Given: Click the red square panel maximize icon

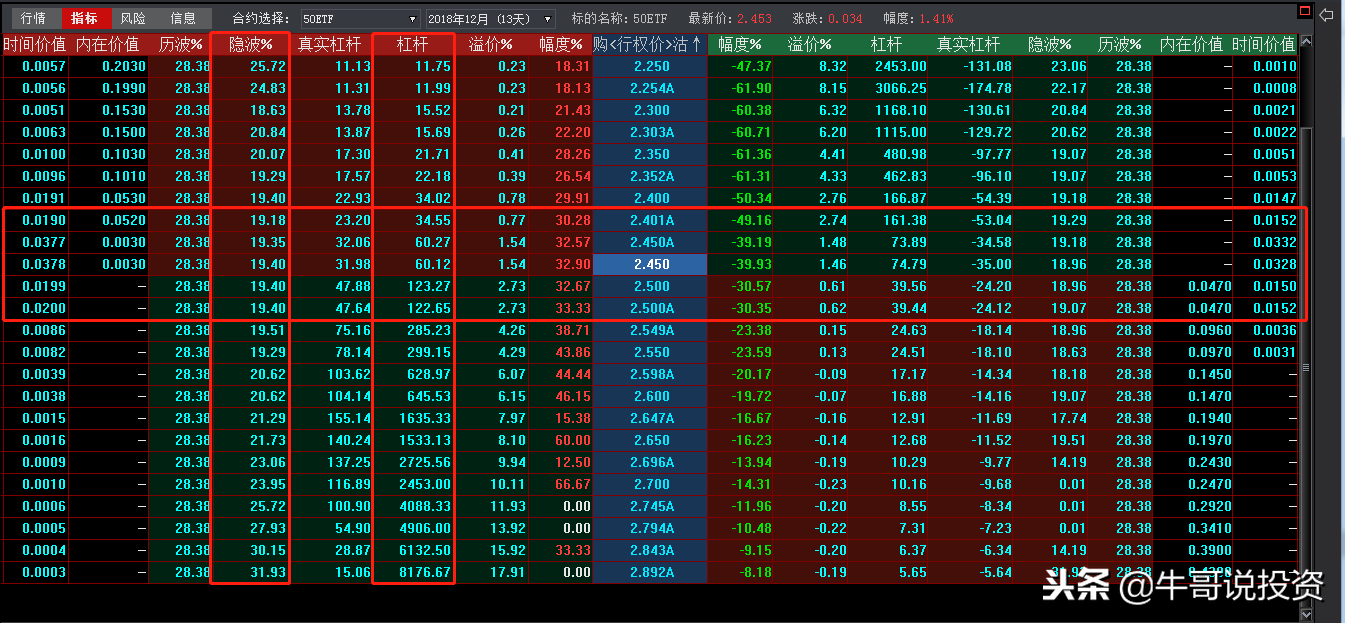Looking at the screenshot, I should pos(1303,11).
